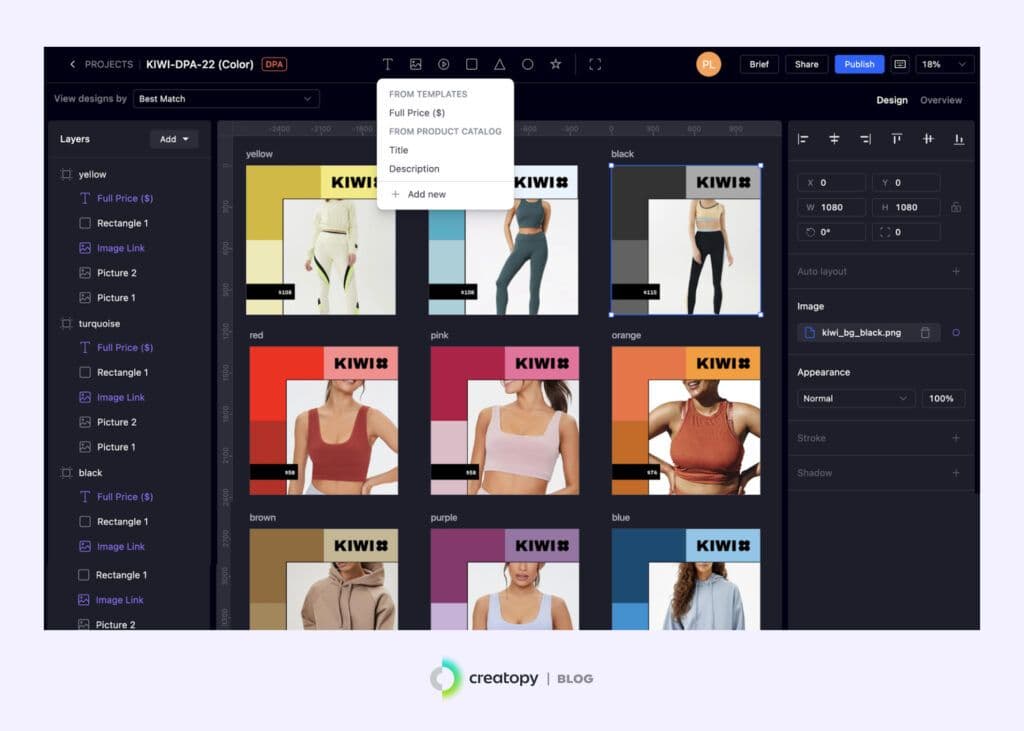The width and height of the screenshot is (1024, 731).
Task: Open the Brief panel
Action: 759,63
